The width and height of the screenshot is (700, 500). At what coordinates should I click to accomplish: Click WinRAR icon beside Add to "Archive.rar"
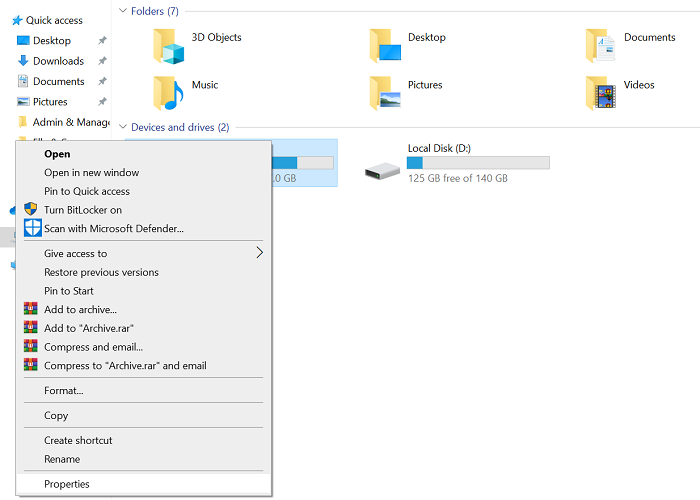point(30,328)
